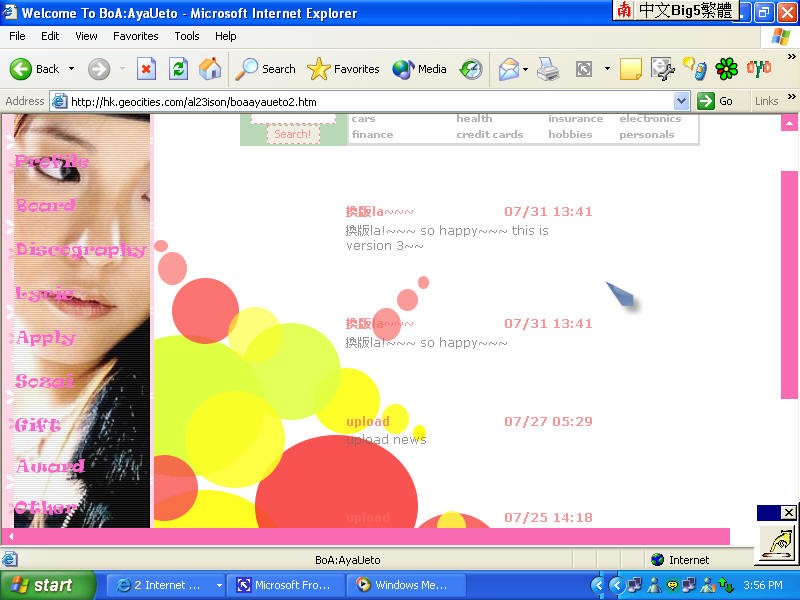Stop page loading with red X icon
The height and width of the screenshot is (600, 800).
(x=146, y=69)
